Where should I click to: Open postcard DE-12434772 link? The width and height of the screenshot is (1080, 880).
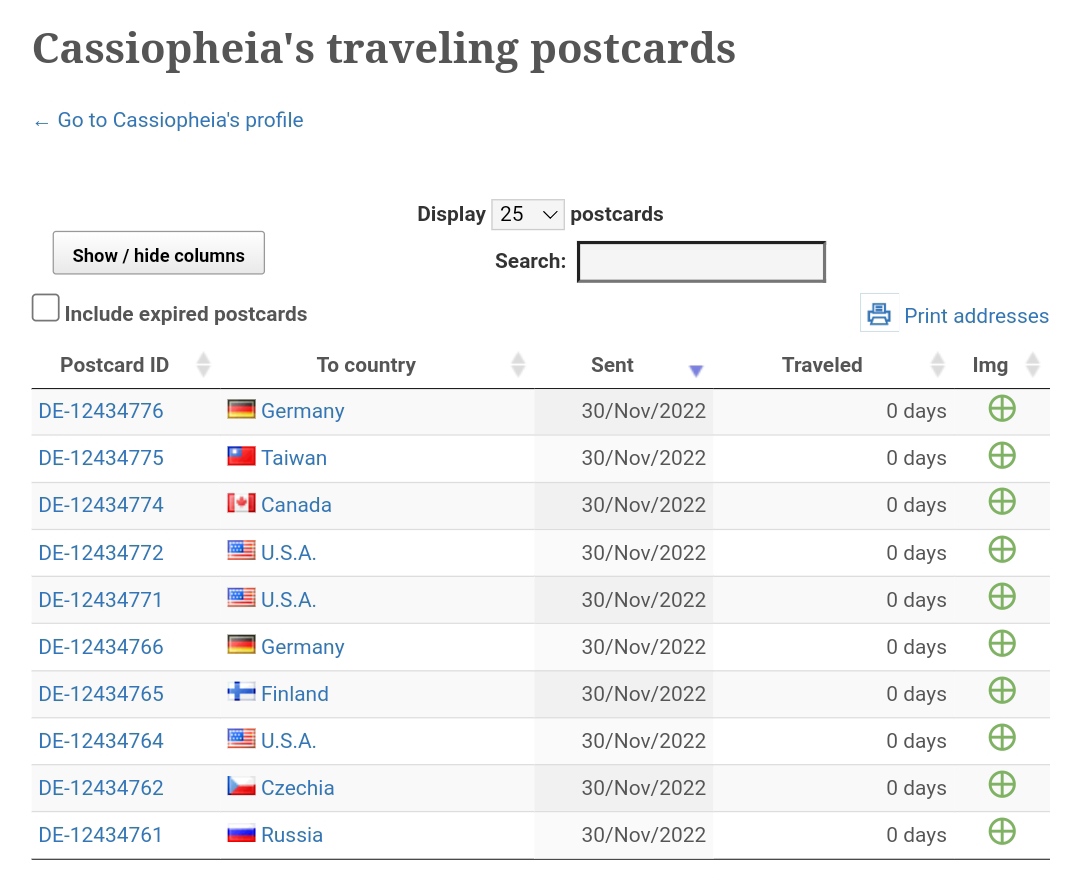tap(101, 553)
